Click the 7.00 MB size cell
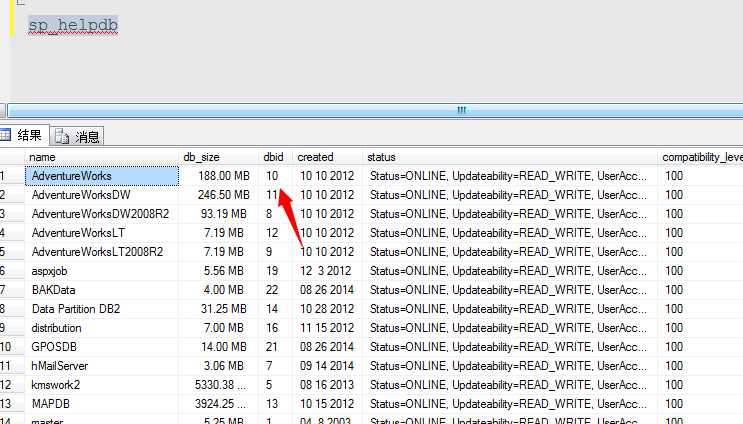The height and width of the screenshot is (424, 743). click(x=219, y=328)
